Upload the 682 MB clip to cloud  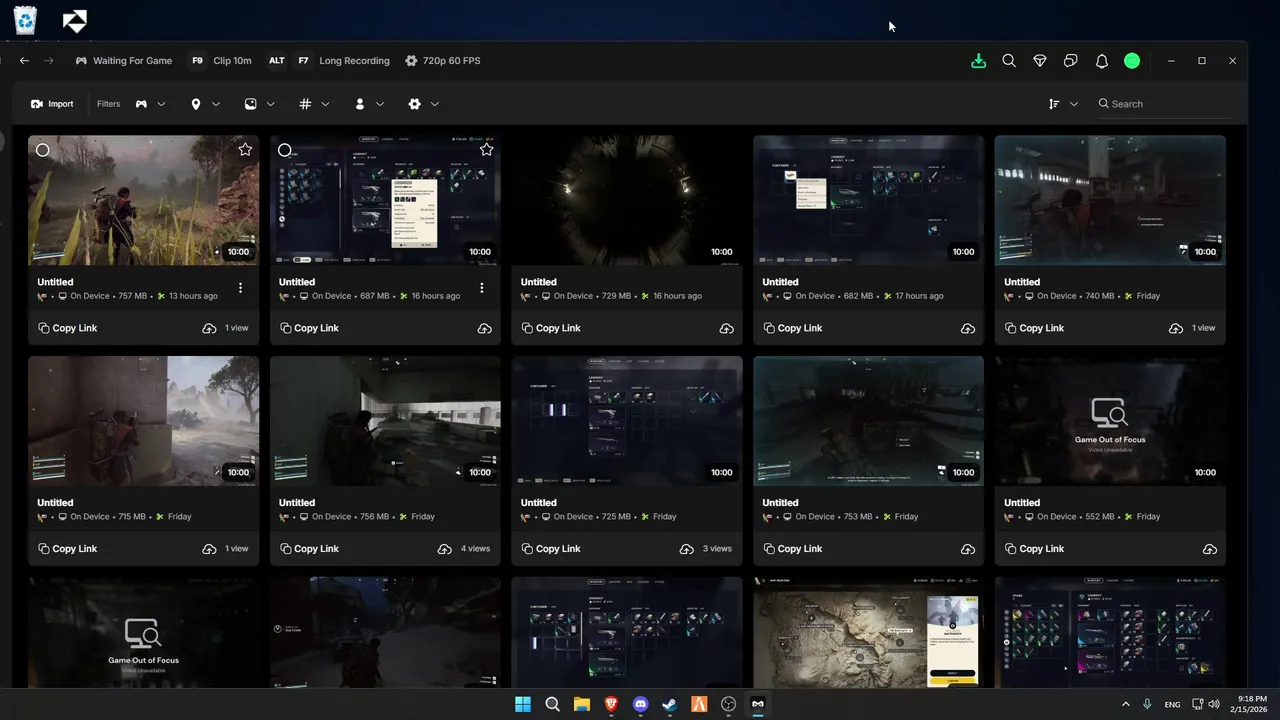coord(968,328)
